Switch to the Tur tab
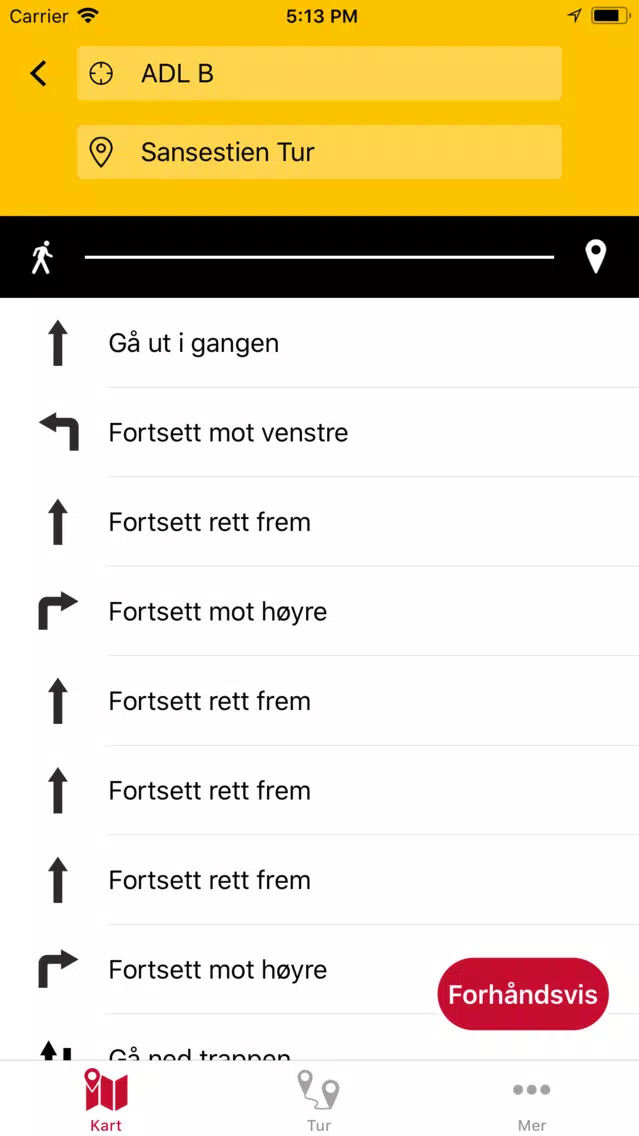Image resolution: width=639 pixels, height=1136 pixels. pos(319,1100)
